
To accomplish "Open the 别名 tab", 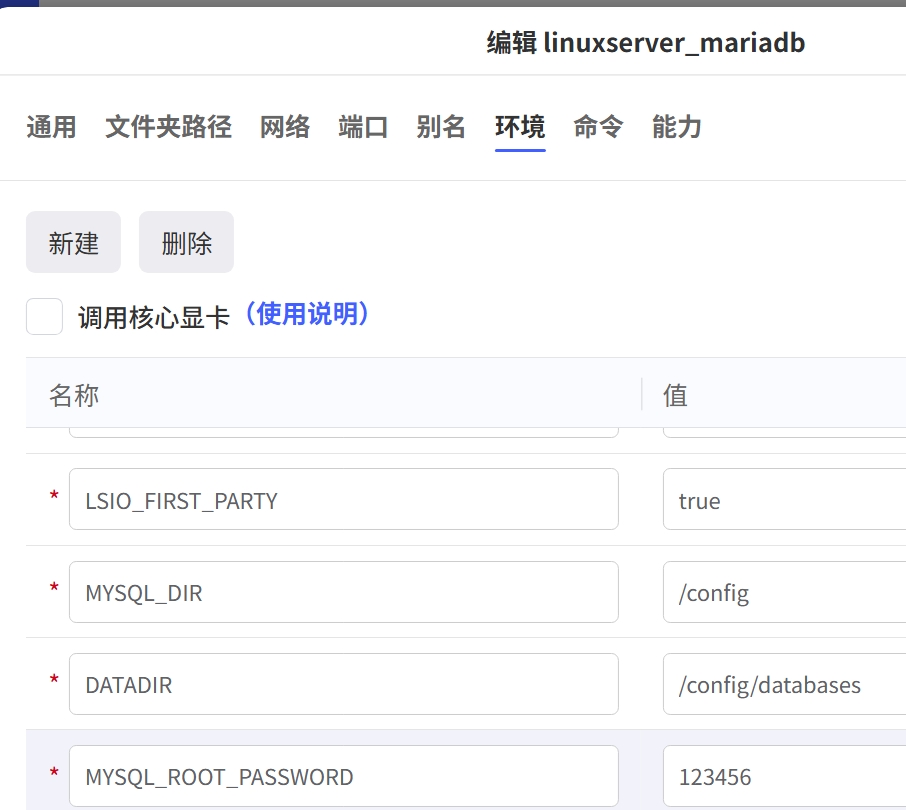I will tap(441, 127).
